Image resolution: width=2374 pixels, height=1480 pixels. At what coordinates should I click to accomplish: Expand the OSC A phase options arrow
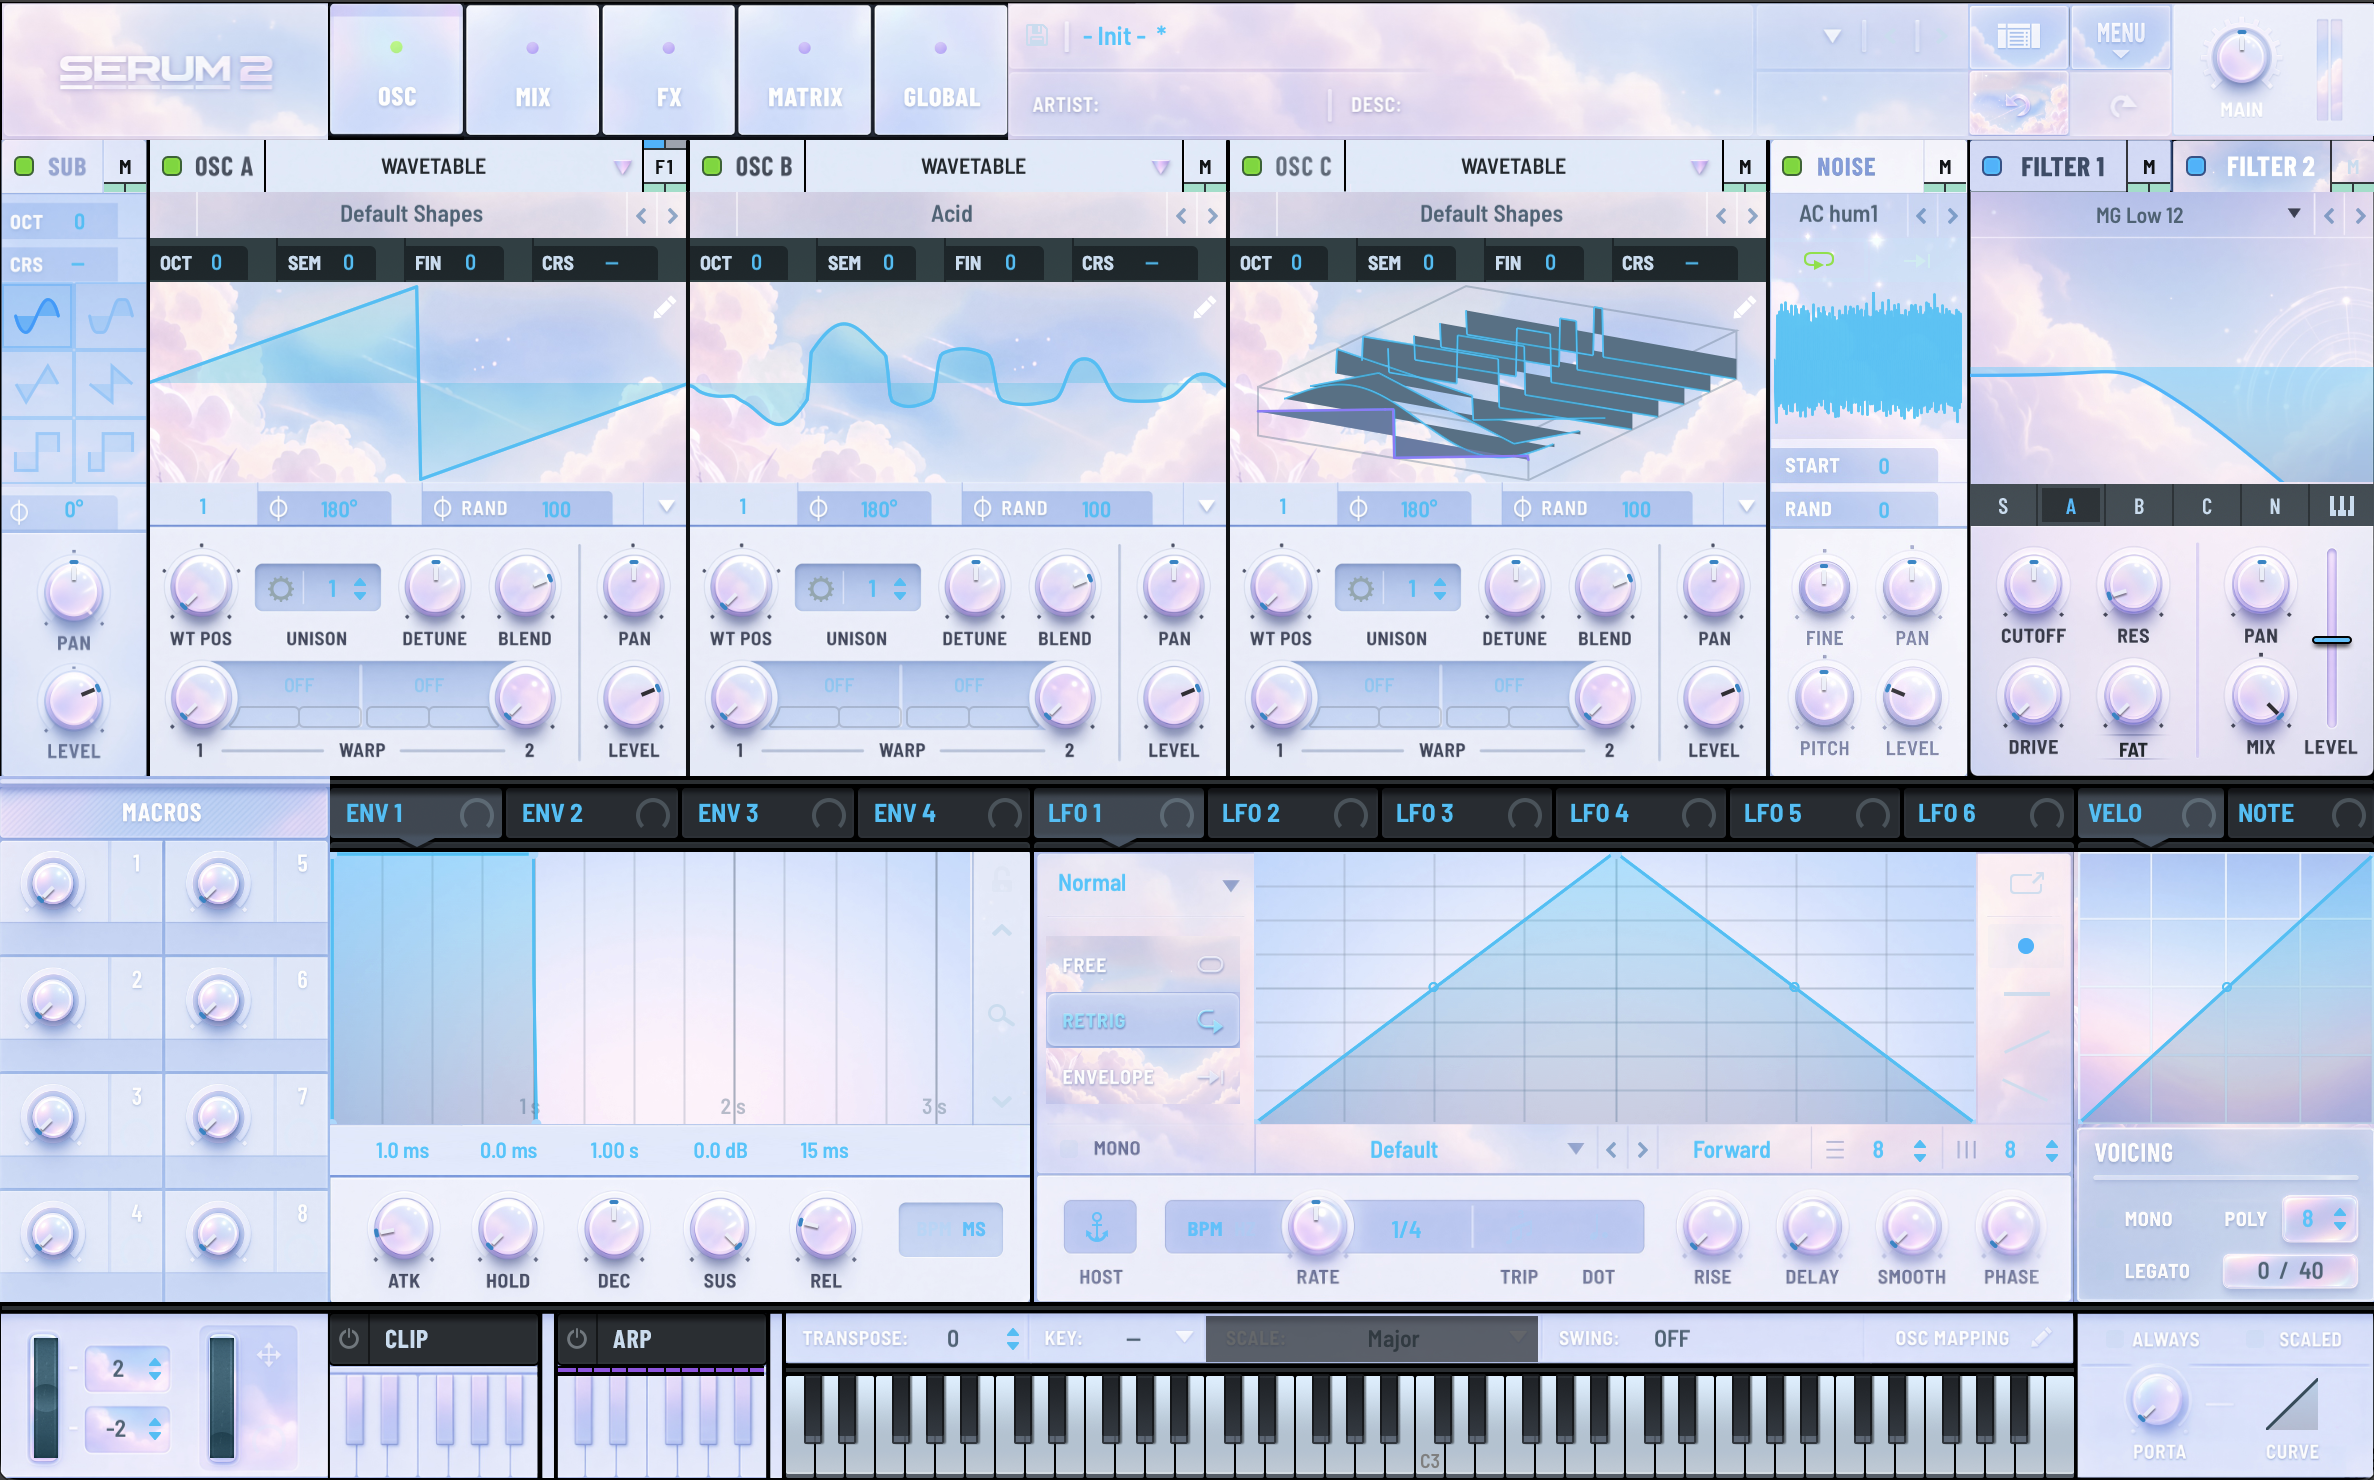(667, 507)
